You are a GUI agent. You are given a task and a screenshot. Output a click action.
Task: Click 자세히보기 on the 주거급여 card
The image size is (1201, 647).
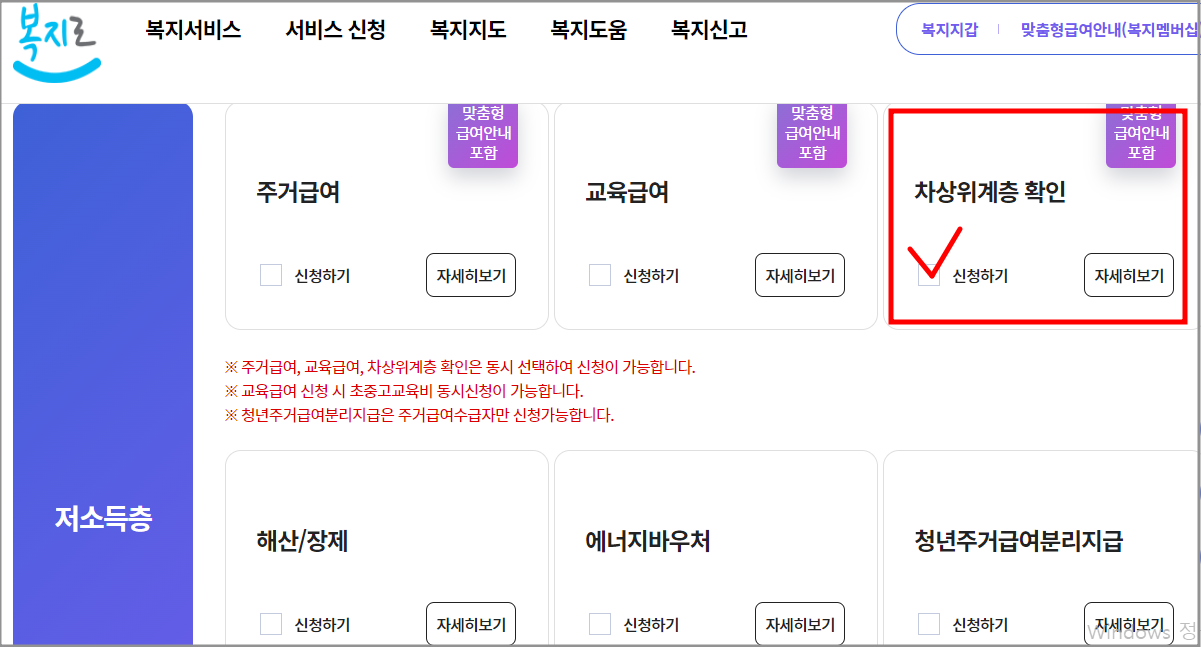(471, 274)
